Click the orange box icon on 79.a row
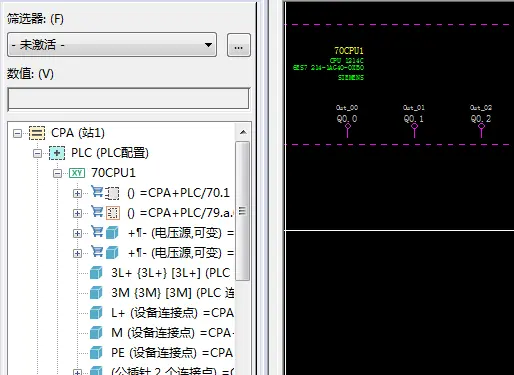The height and width of the screenshot is (375, 514). [113, 213]
